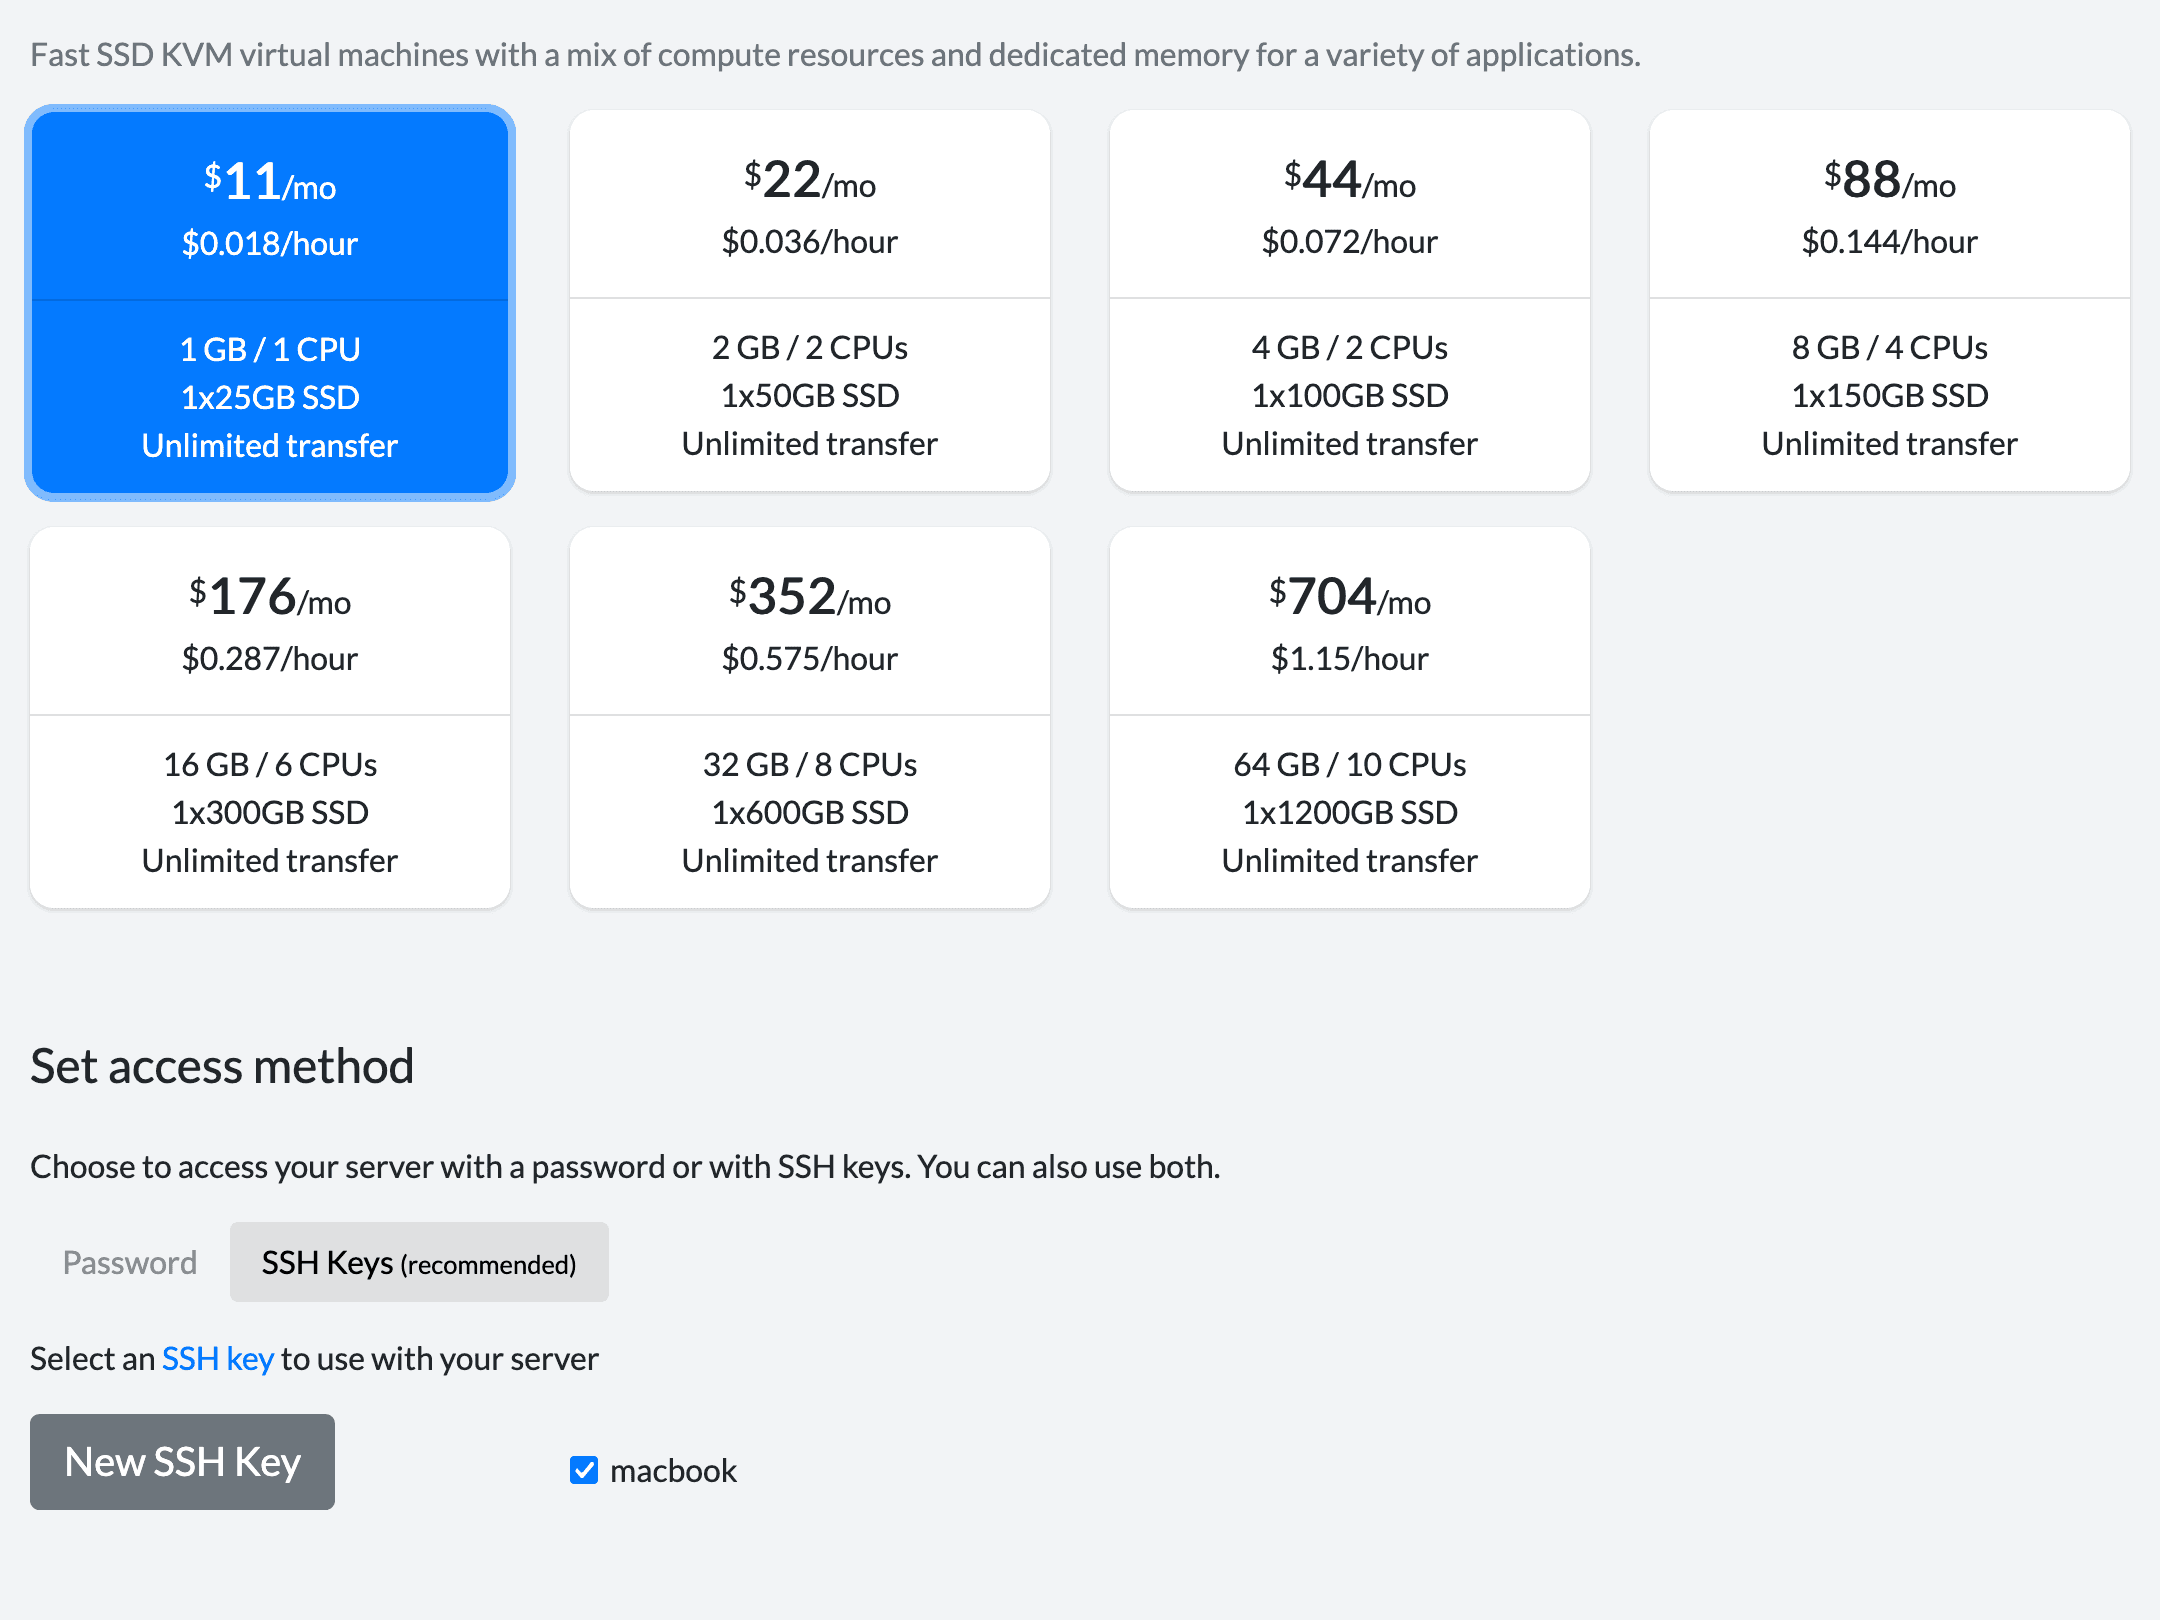Click the $0.287/hour rate text
The height and width of the screenshot is (1620, 2160).
tap(270, 658)
